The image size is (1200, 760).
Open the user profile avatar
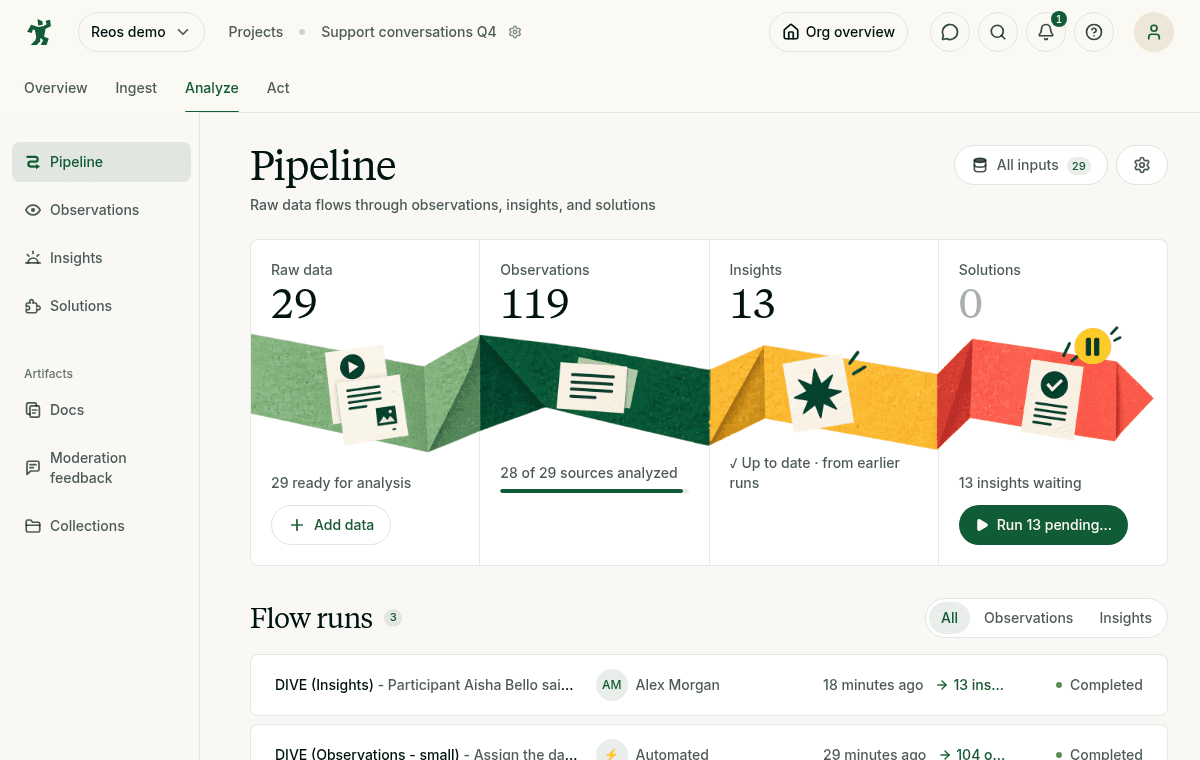(x=1154, y=32)
